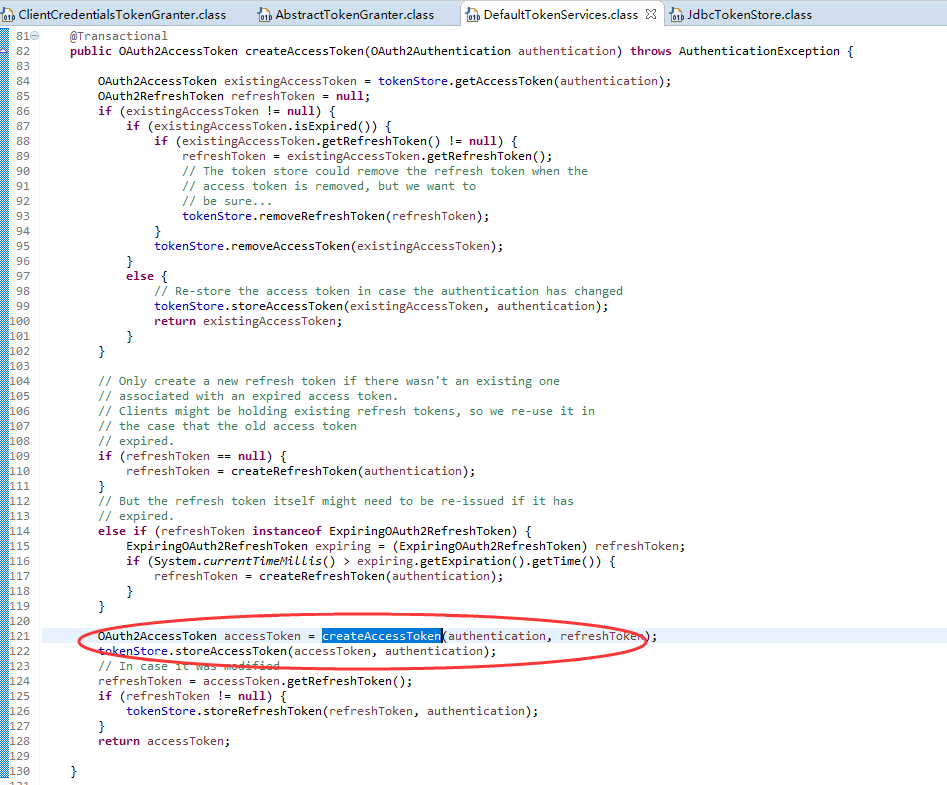
Task: Click the 'Clients might be holding' comment line
Action: point(346,411)
